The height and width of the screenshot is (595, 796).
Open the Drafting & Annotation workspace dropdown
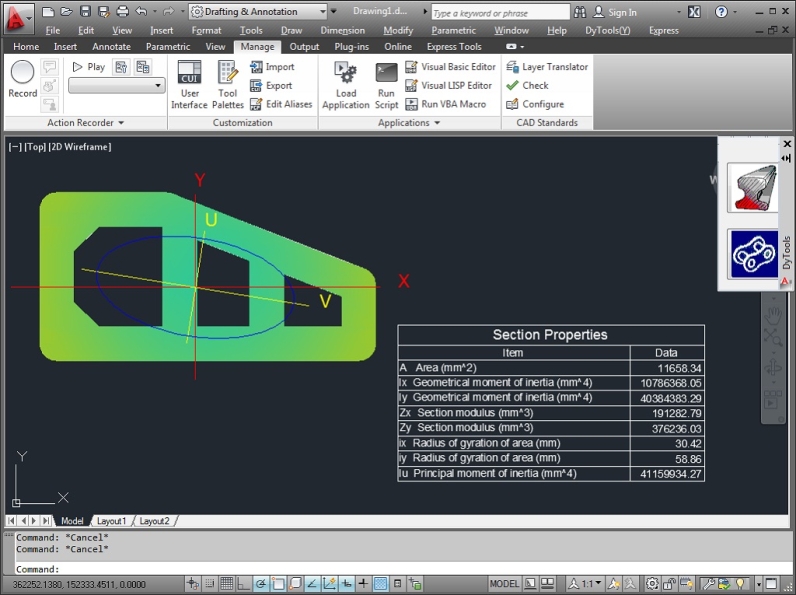click(258, 12)
